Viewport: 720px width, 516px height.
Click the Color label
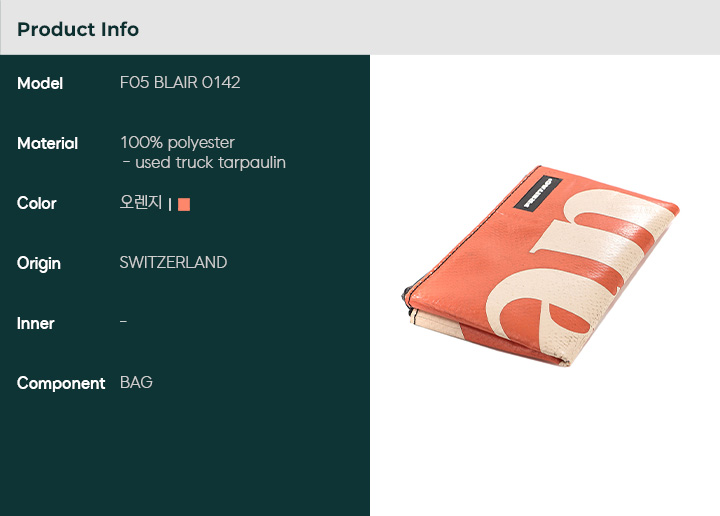click(37, 203)
